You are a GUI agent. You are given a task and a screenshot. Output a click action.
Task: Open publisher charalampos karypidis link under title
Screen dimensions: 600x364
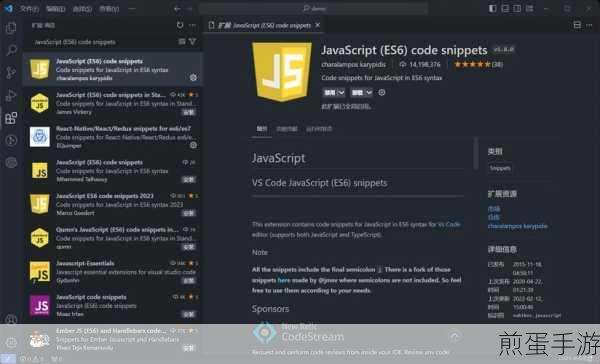354,65
